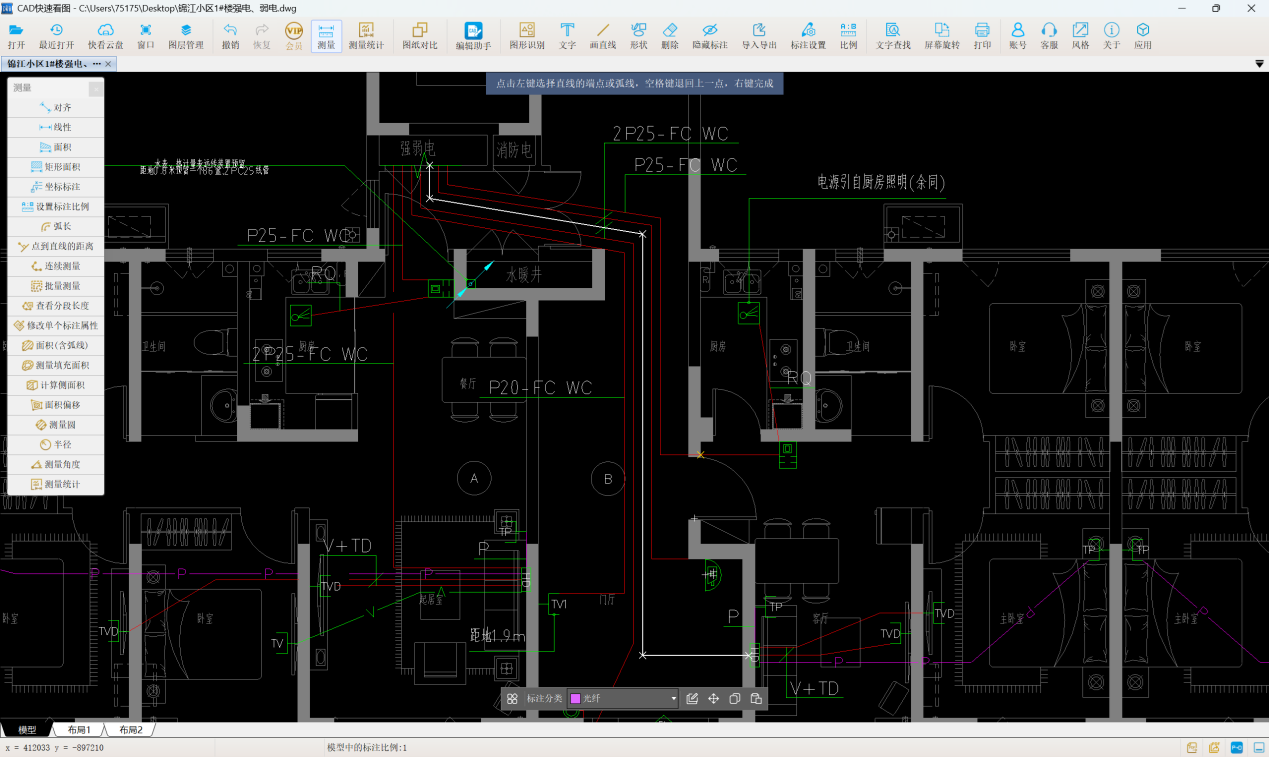Open the 编辑助手 editing assistant

[473, 36]
